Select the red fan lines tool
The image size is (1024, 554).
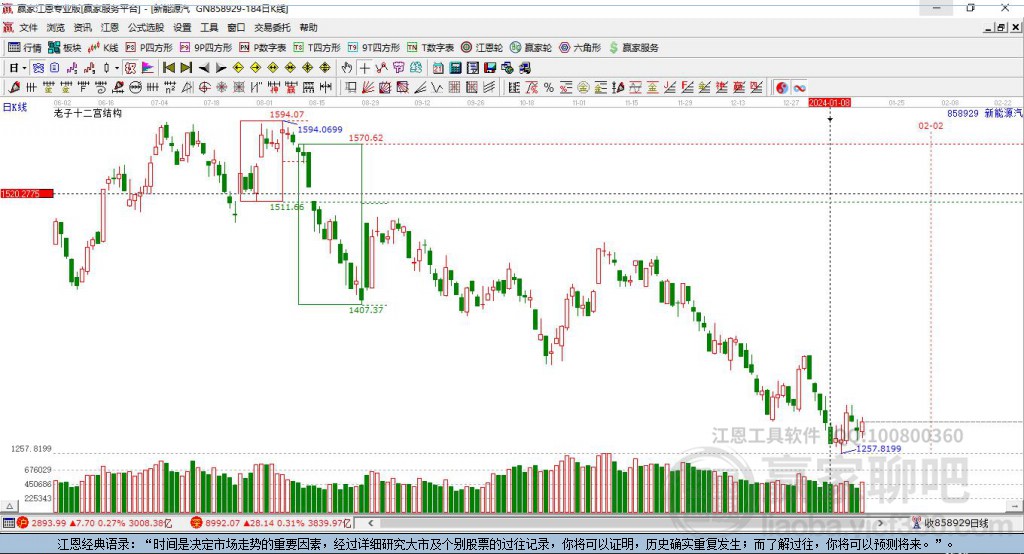(368, 88)
